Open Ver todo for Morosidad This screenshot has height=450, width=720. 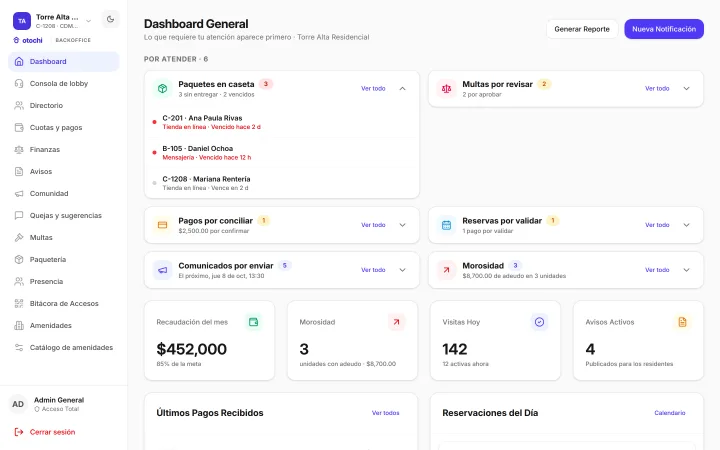tap(657, 270)
